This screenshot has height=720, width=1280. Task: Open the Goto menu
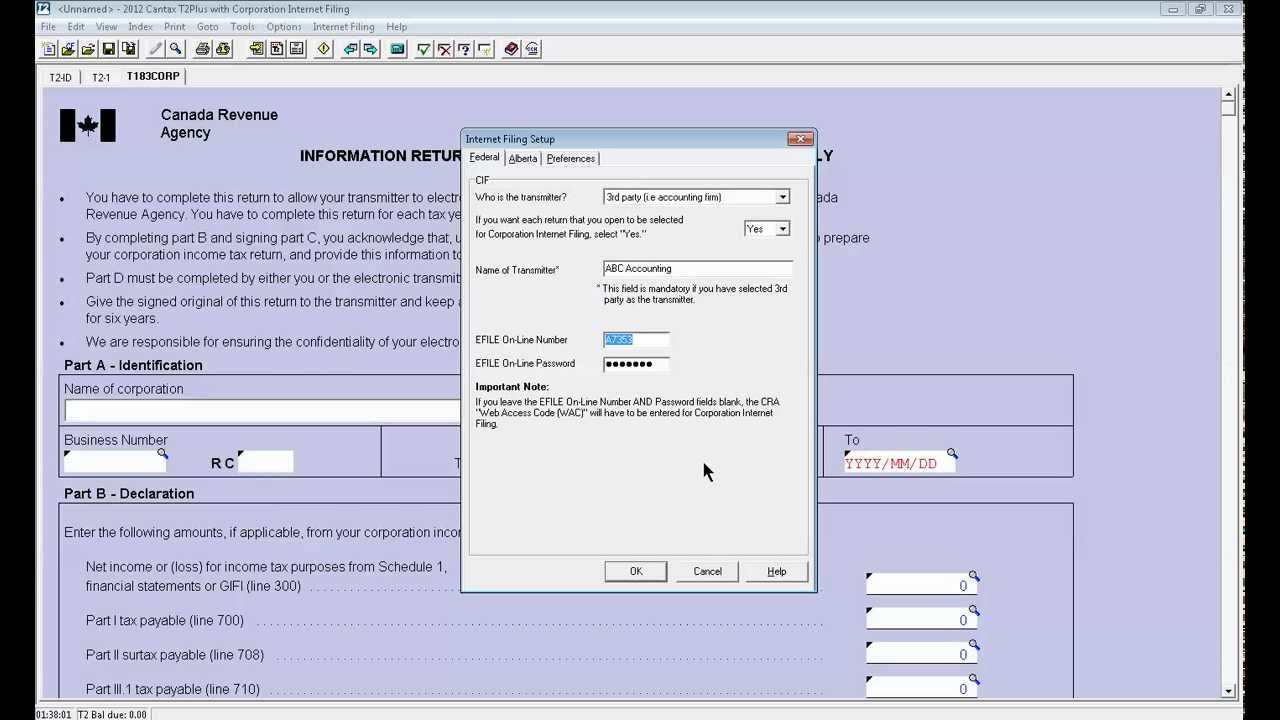point(207,27)
